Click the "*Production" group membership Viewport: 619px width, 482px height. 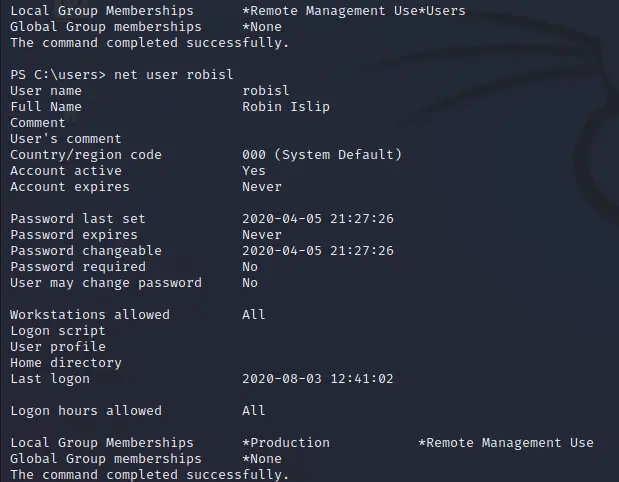click(286, 443)
